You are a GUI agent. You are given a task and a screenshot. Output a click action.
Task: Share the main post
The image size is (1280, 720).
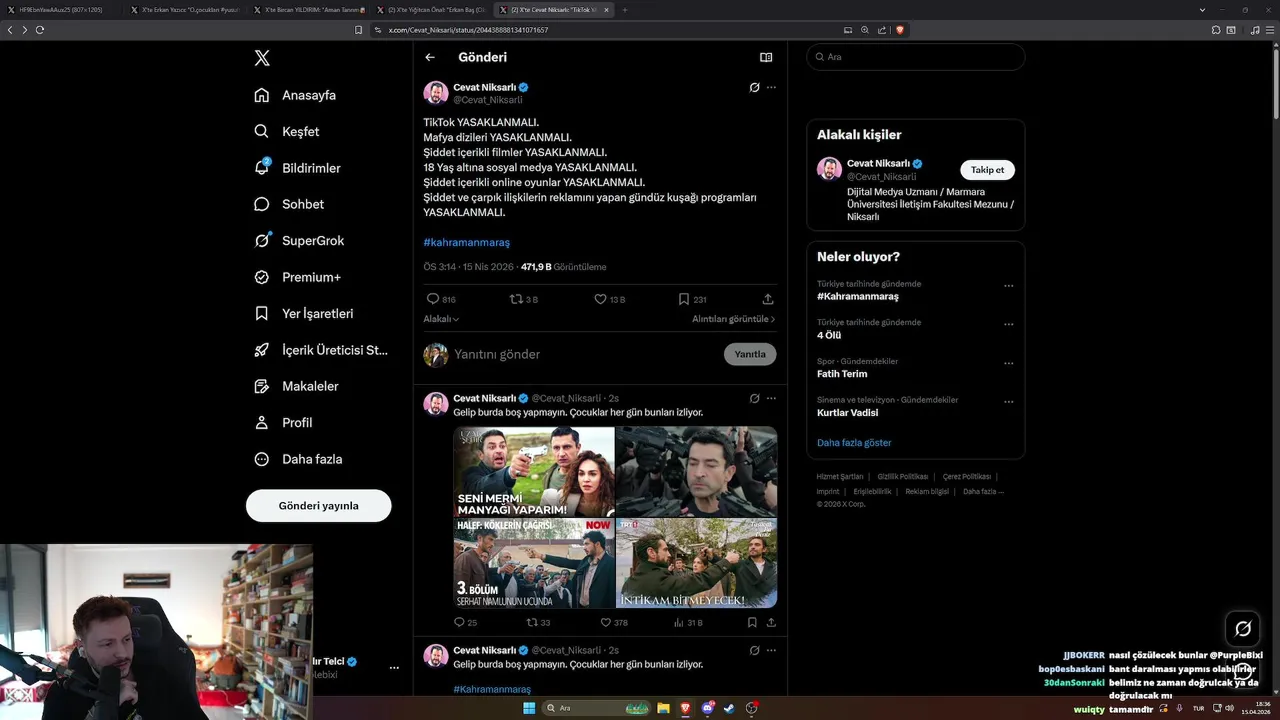[x=768, y=299]
